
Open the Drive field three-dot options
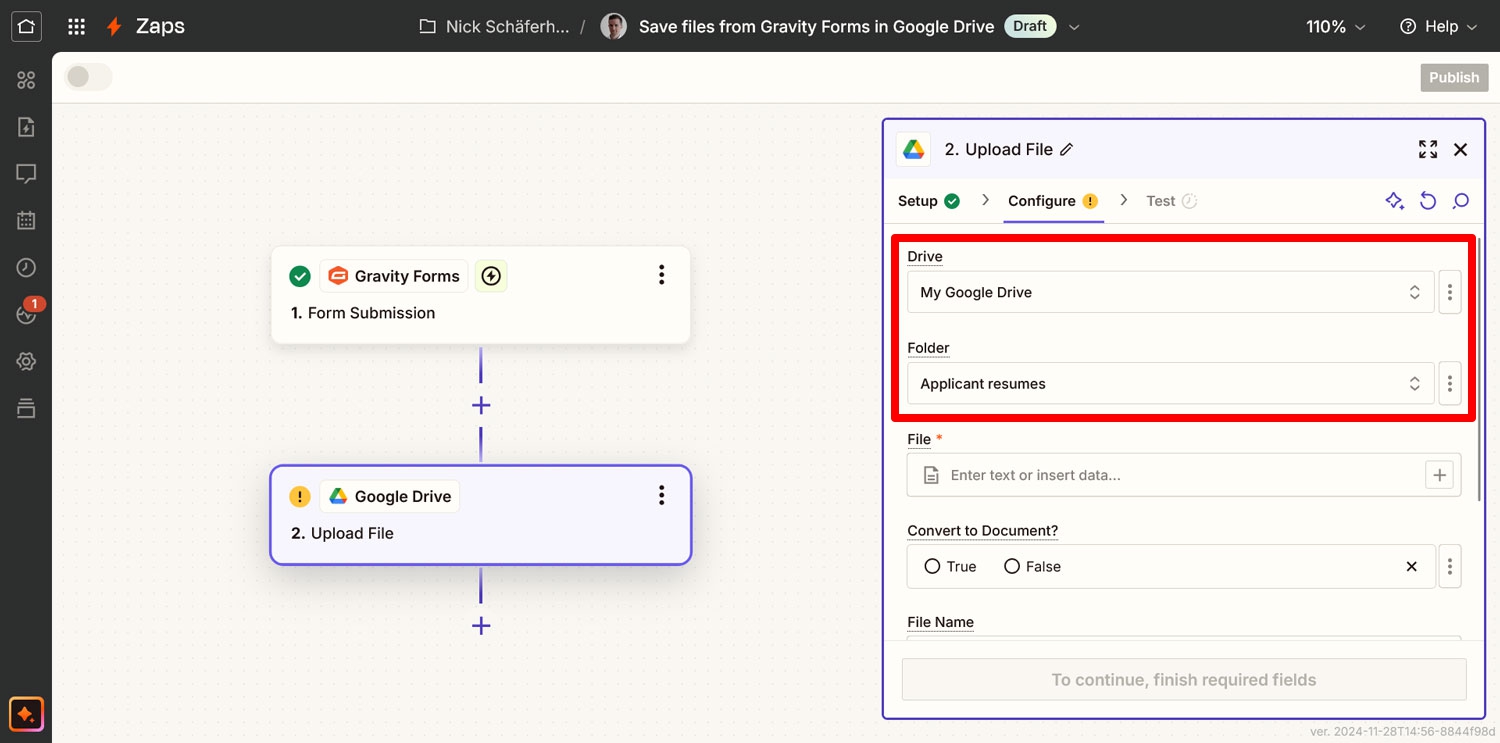[x=1449, y=292]
